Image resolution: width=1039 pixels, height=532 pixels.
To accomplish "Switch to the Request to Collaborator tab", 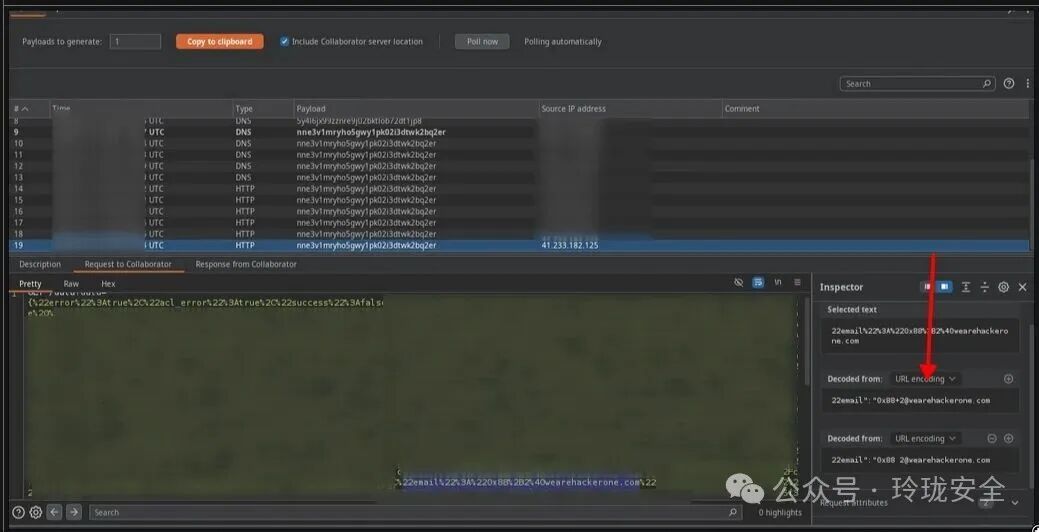I will click(128, 264).
